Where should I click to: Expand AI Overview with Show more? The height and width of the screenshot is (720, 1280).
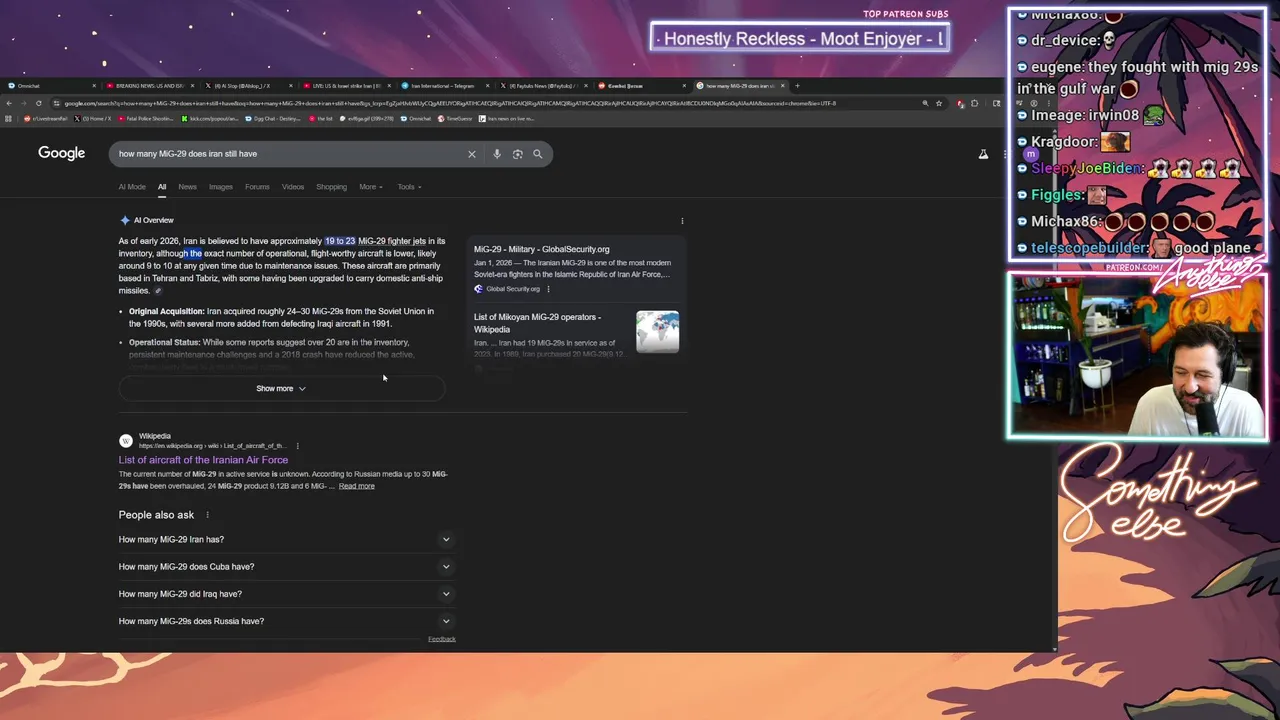[x=281, y=389]
